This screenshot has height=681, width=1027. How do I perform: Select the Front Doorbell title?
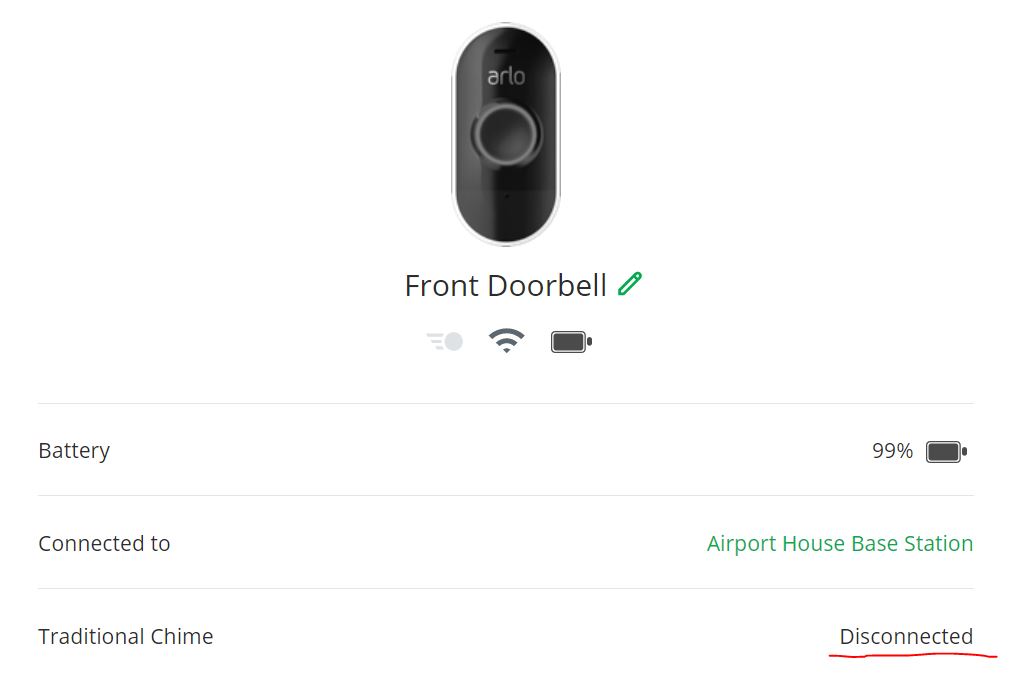click(506, 285)
